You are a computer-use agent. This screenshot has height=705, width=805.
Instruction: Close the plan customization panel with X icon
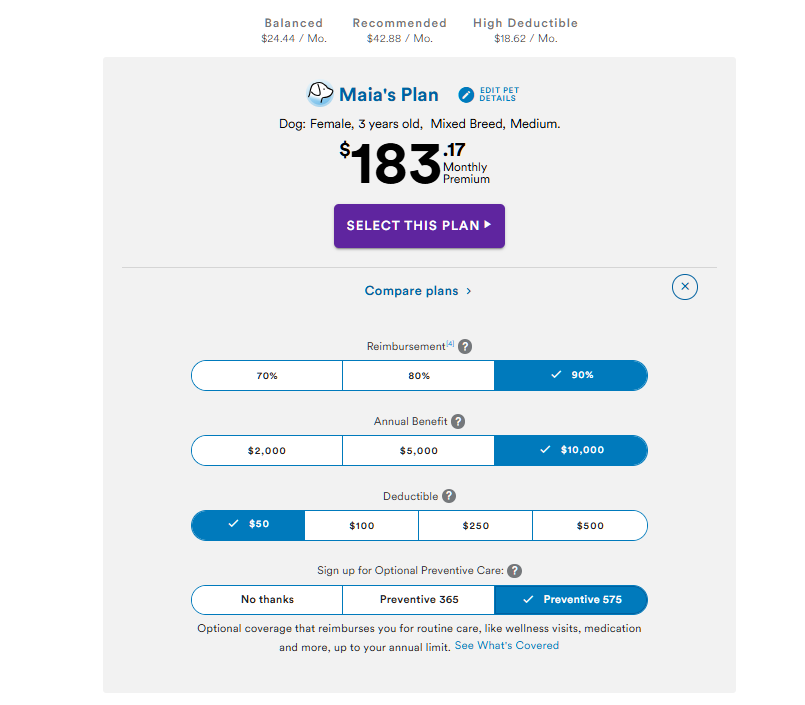click(x=685, y=287)
